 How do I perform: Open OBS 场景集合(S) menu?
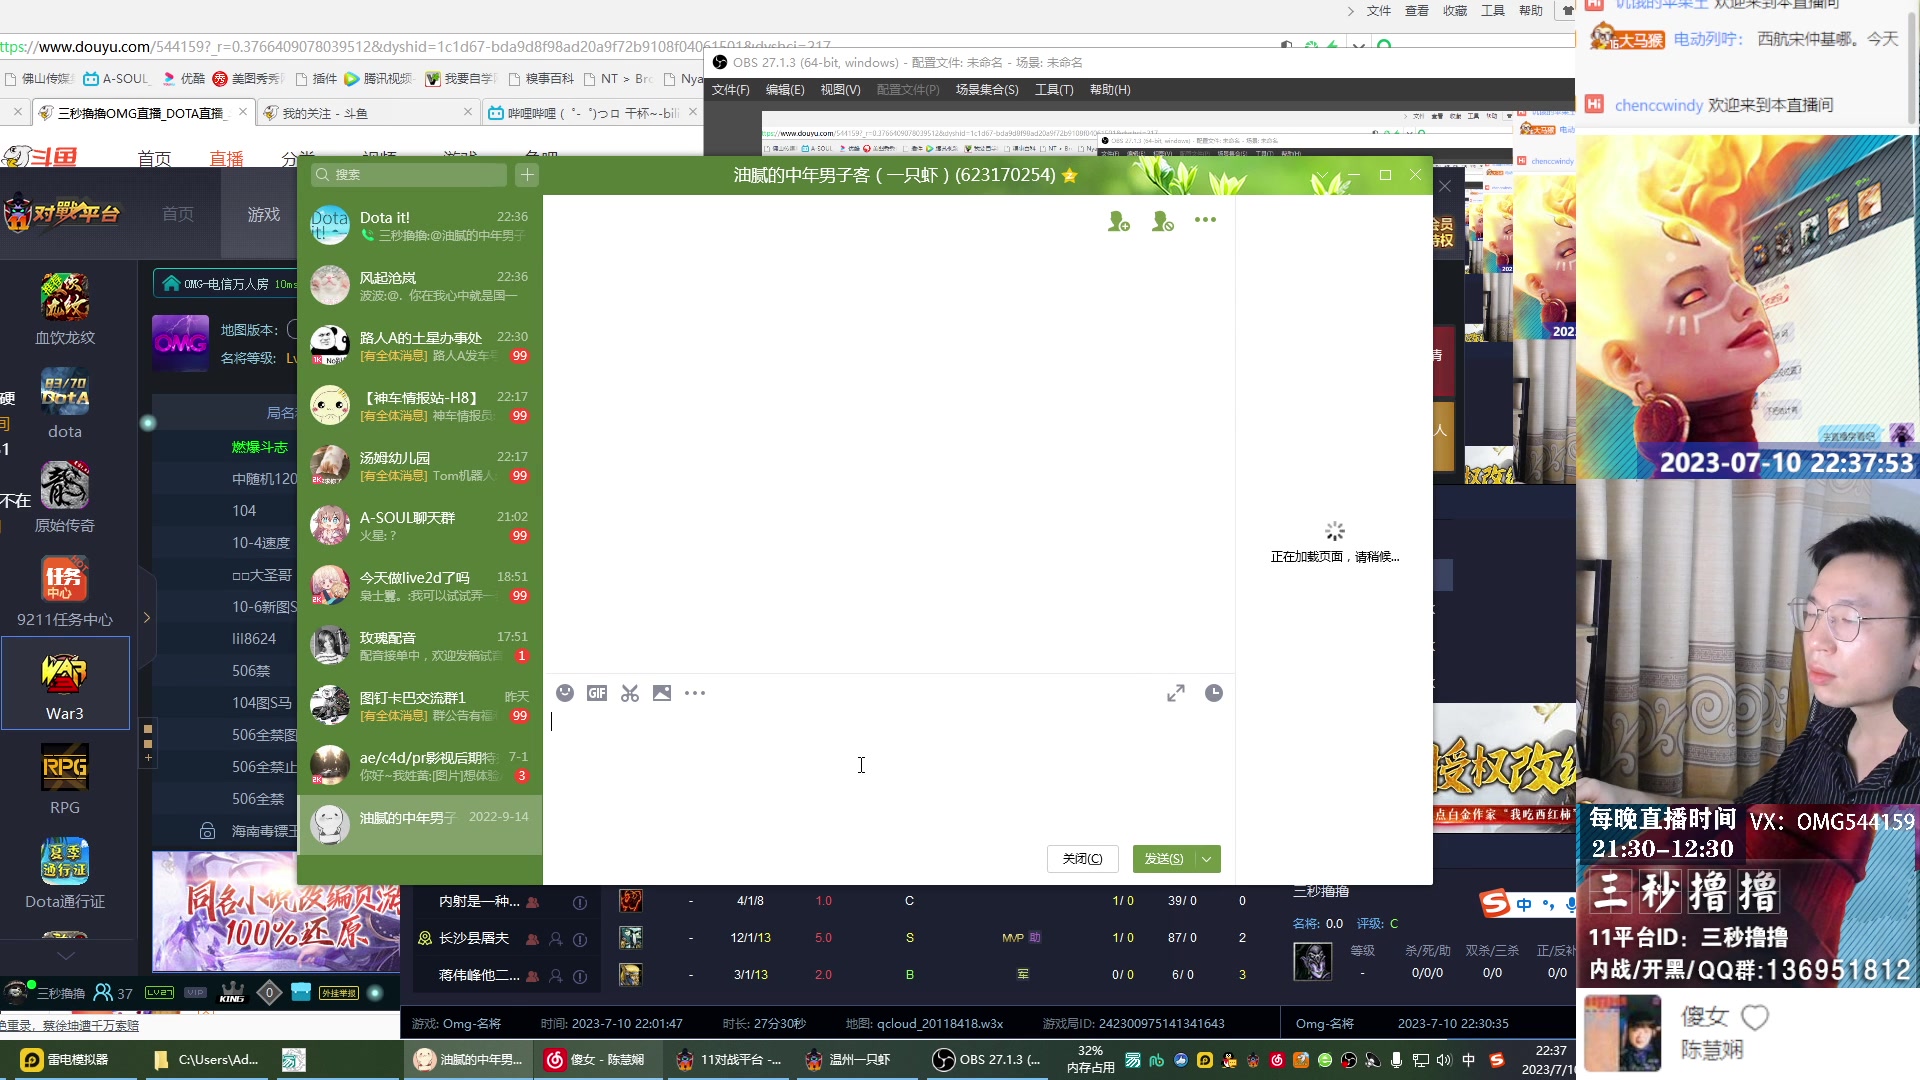coord(987,90)
